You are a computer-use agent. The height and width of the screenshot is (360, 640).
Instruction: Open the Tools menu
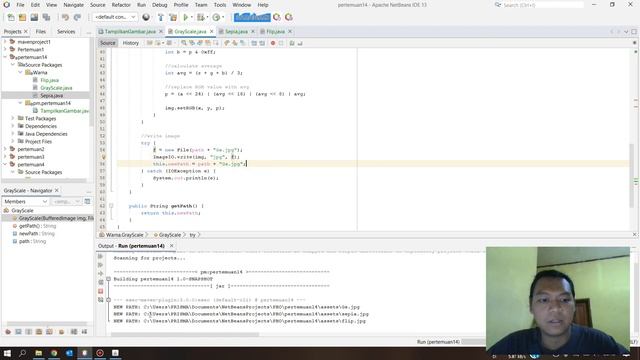pyautogui.click(x=220, y=5)
